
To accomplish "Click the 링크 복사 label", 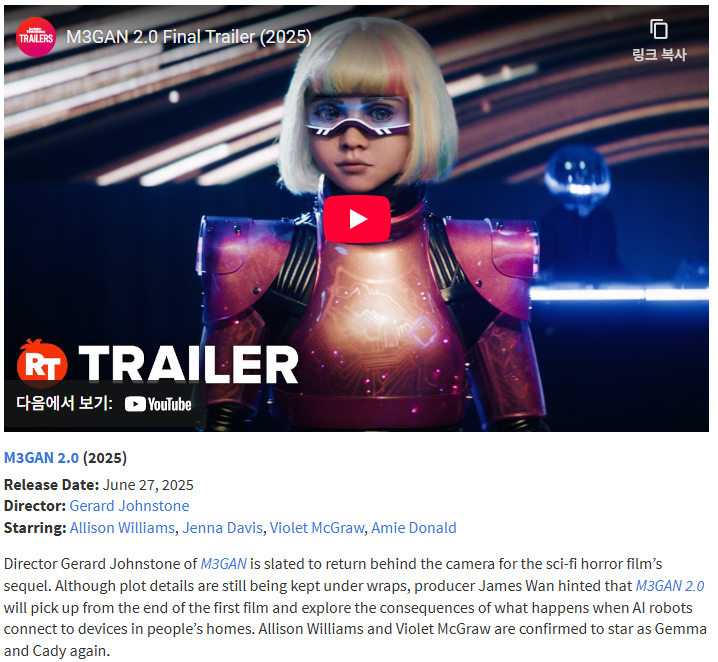I will (658, 54).
